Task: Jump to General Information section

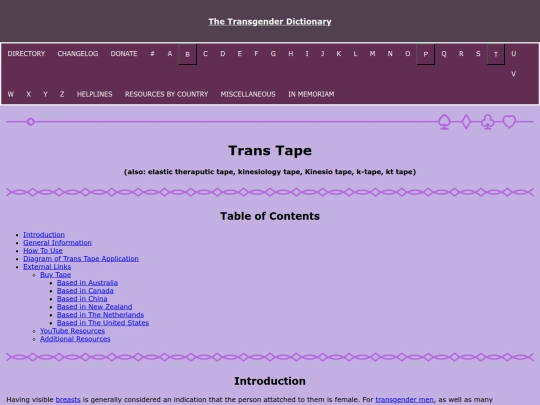Action: pos(58,242)
